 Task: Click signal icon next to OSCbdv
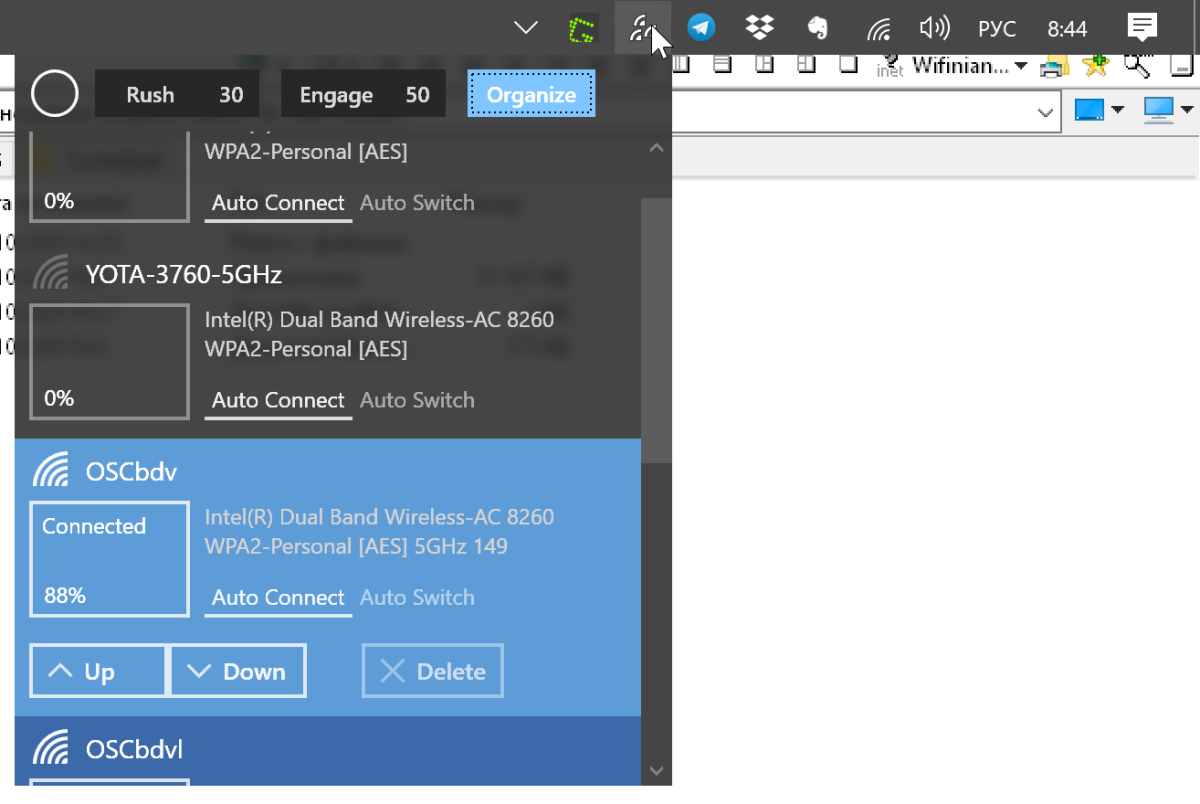pyautogui.click(x=51, y=470)
